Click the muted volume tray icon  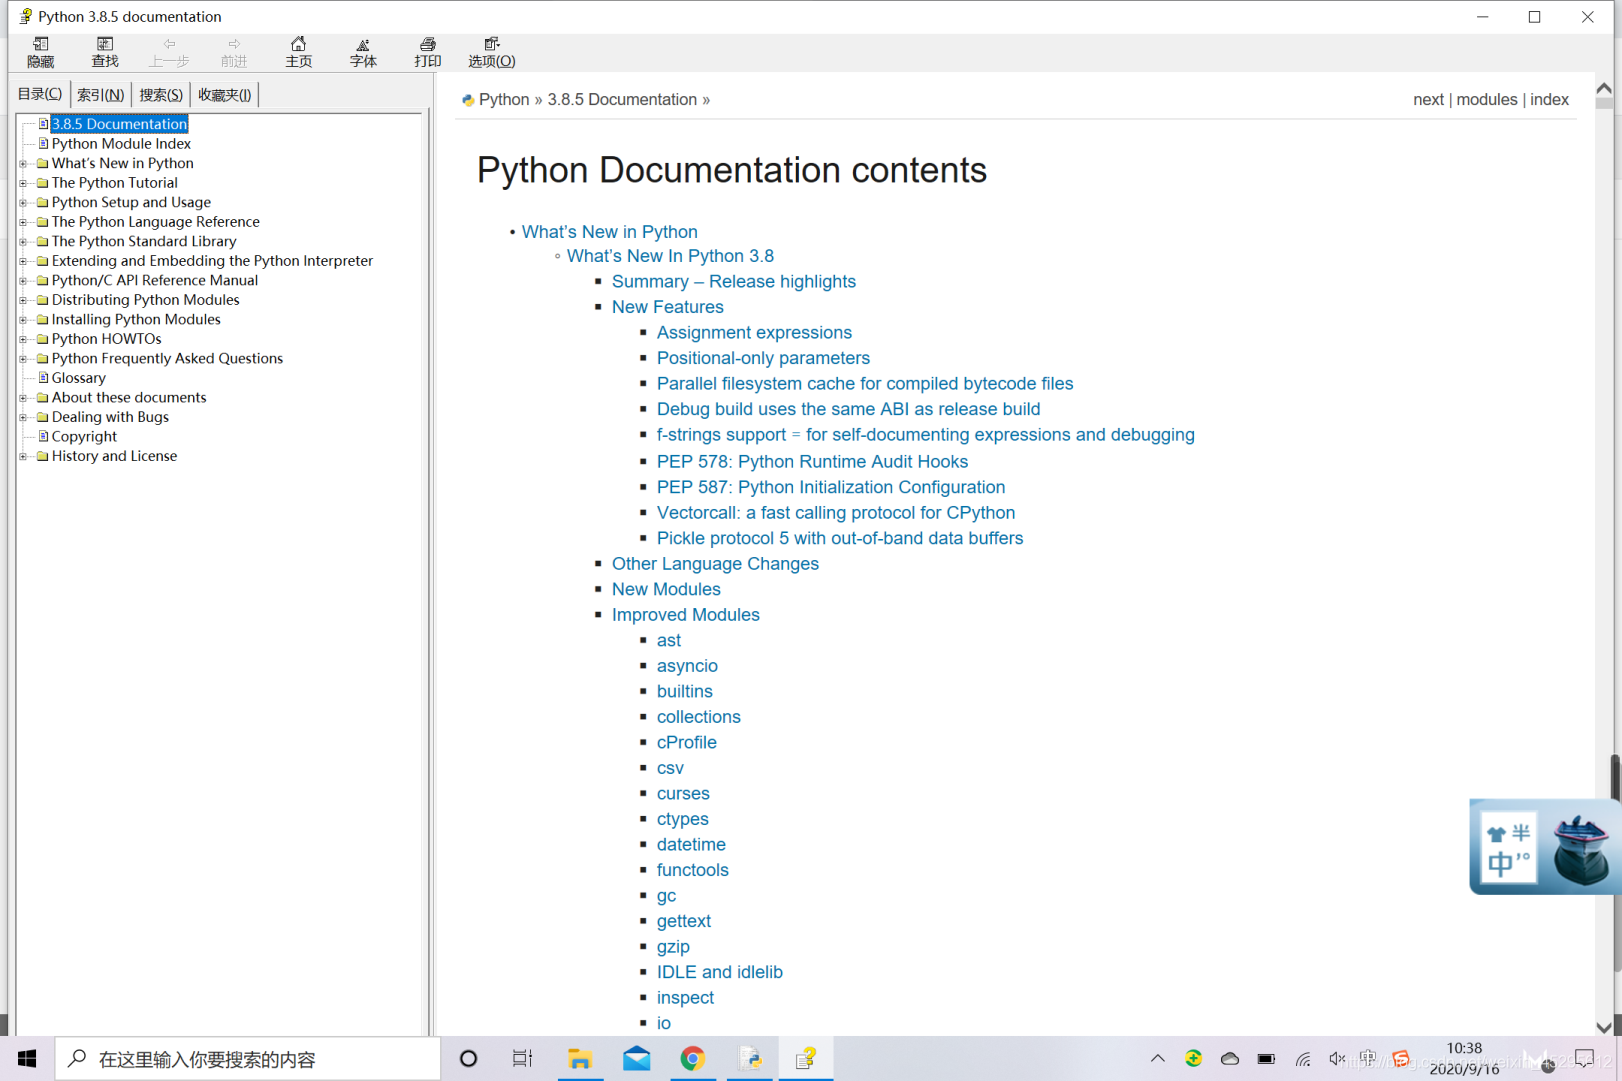click(x=1337, y=1058)
